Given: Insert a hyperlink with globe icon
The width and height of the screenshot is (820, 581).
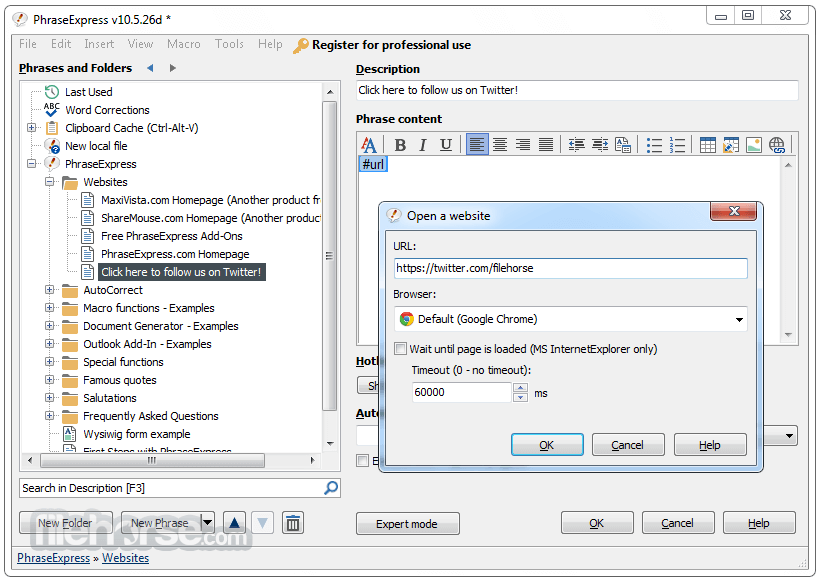Looking at the screenshot, I should (x=777, y=145).
